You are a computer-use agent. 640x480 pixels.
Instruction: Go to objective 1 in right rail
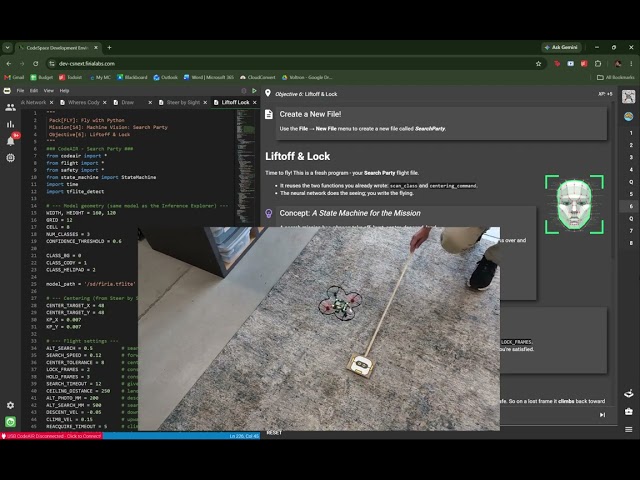click(x=631, y=133)
